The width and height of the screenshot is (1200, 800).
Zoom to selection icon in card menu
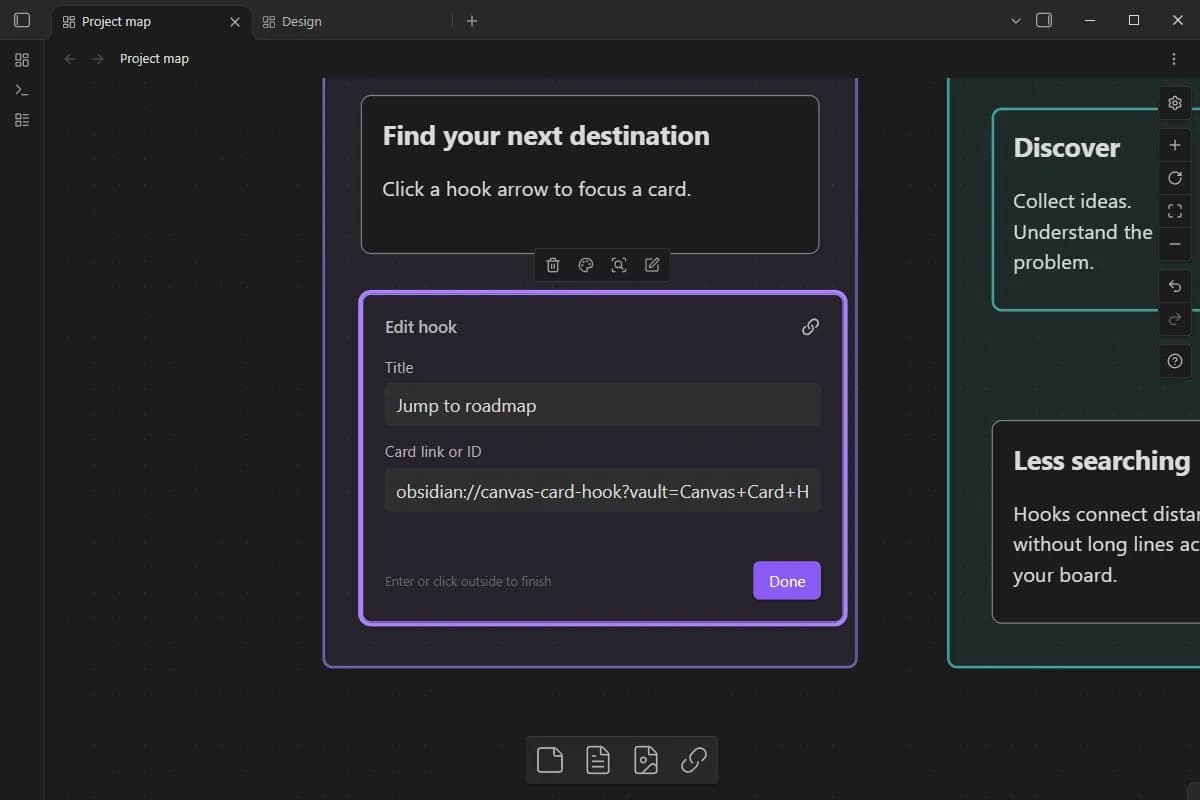(619, 265)
